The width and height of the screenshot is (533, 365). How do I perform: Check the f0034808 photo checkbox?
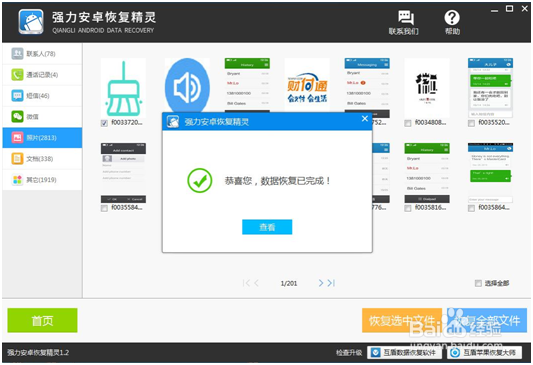pos(408,123)
